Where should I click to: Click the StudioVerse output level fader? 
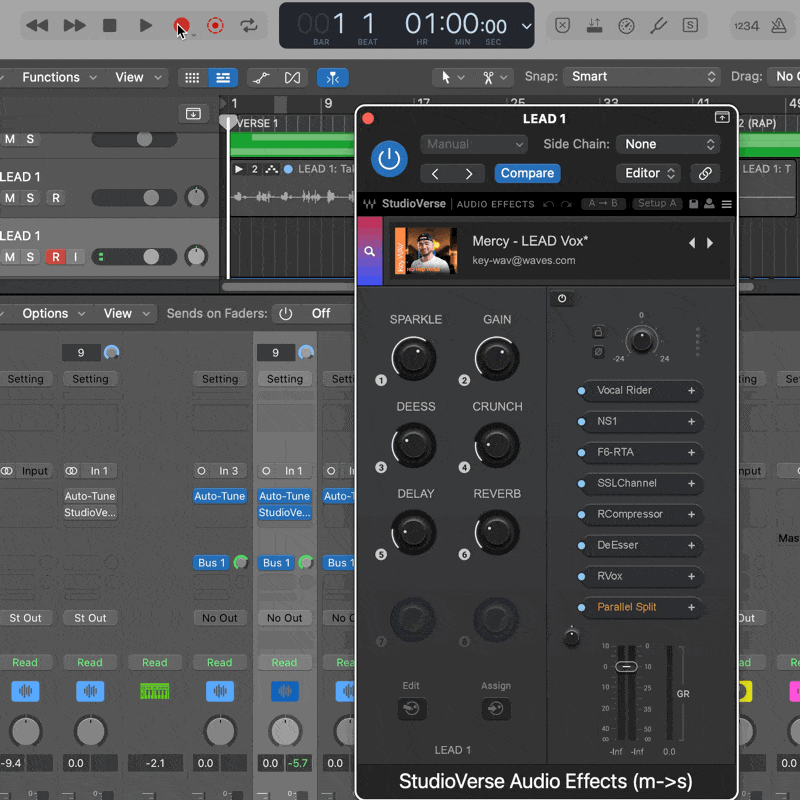(626, 666)
